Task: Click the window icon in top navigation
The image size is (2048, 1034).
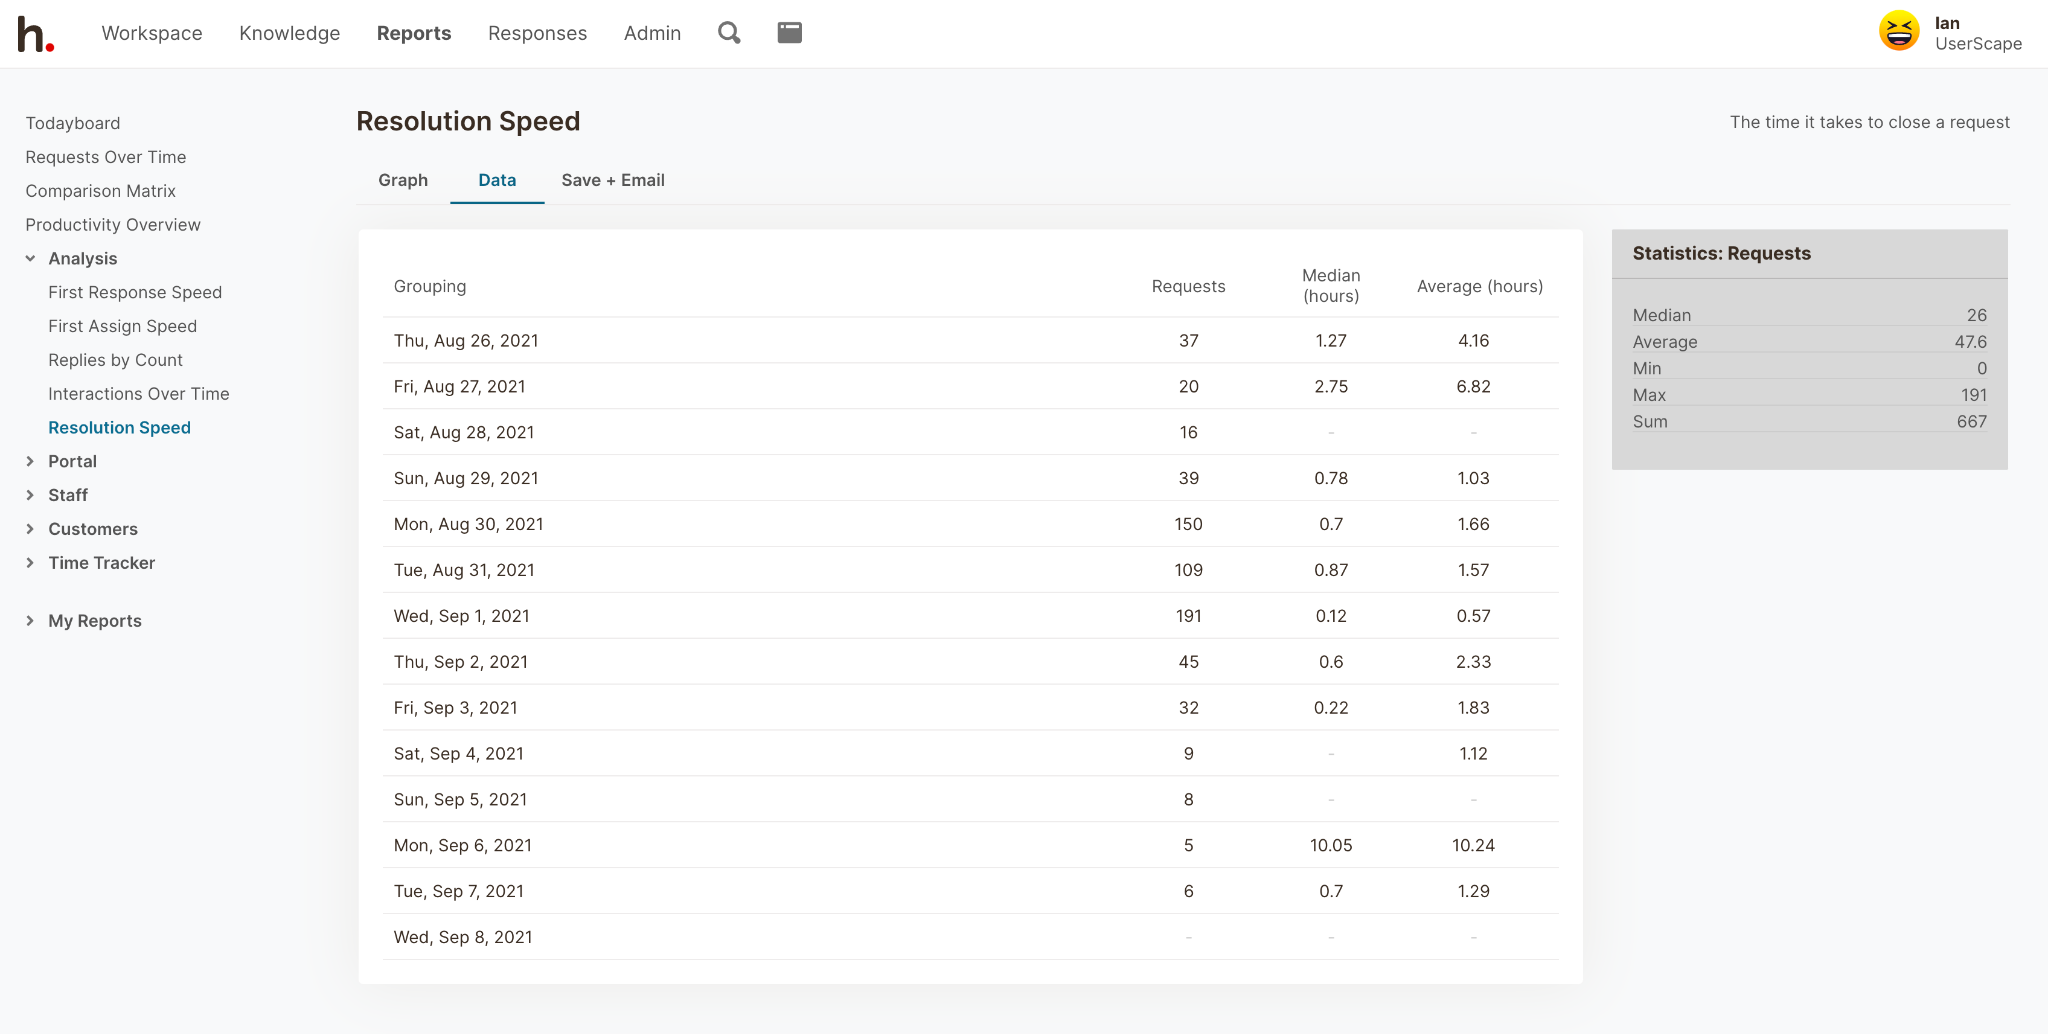Action: [789, 33]
